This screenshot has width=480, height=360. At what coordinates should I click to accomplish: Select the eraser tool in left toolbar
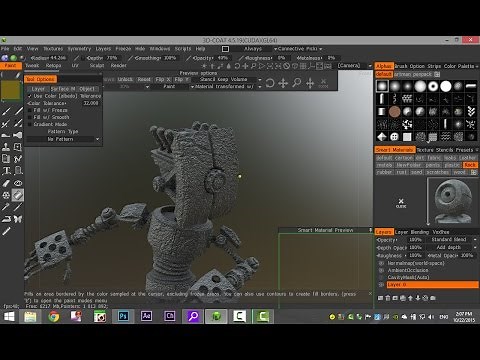[6, 183]
